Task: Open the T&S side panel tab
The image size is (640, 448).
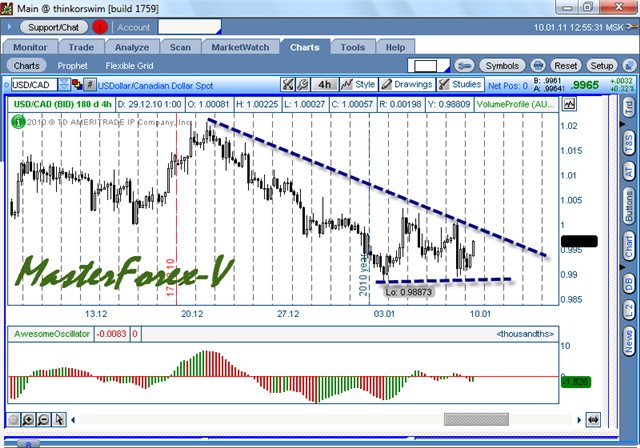Action: pyautogui.click(x=629, y=143)
